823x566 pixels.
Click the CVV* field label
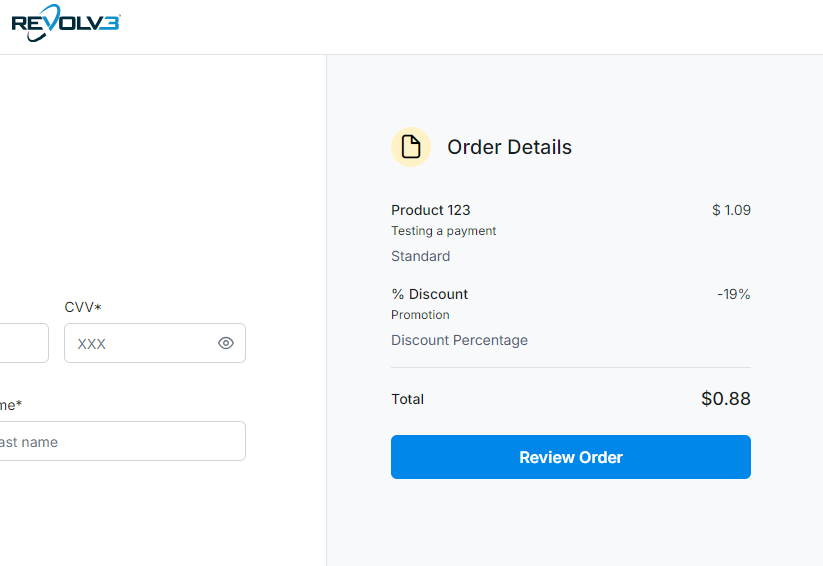point(83,307)
